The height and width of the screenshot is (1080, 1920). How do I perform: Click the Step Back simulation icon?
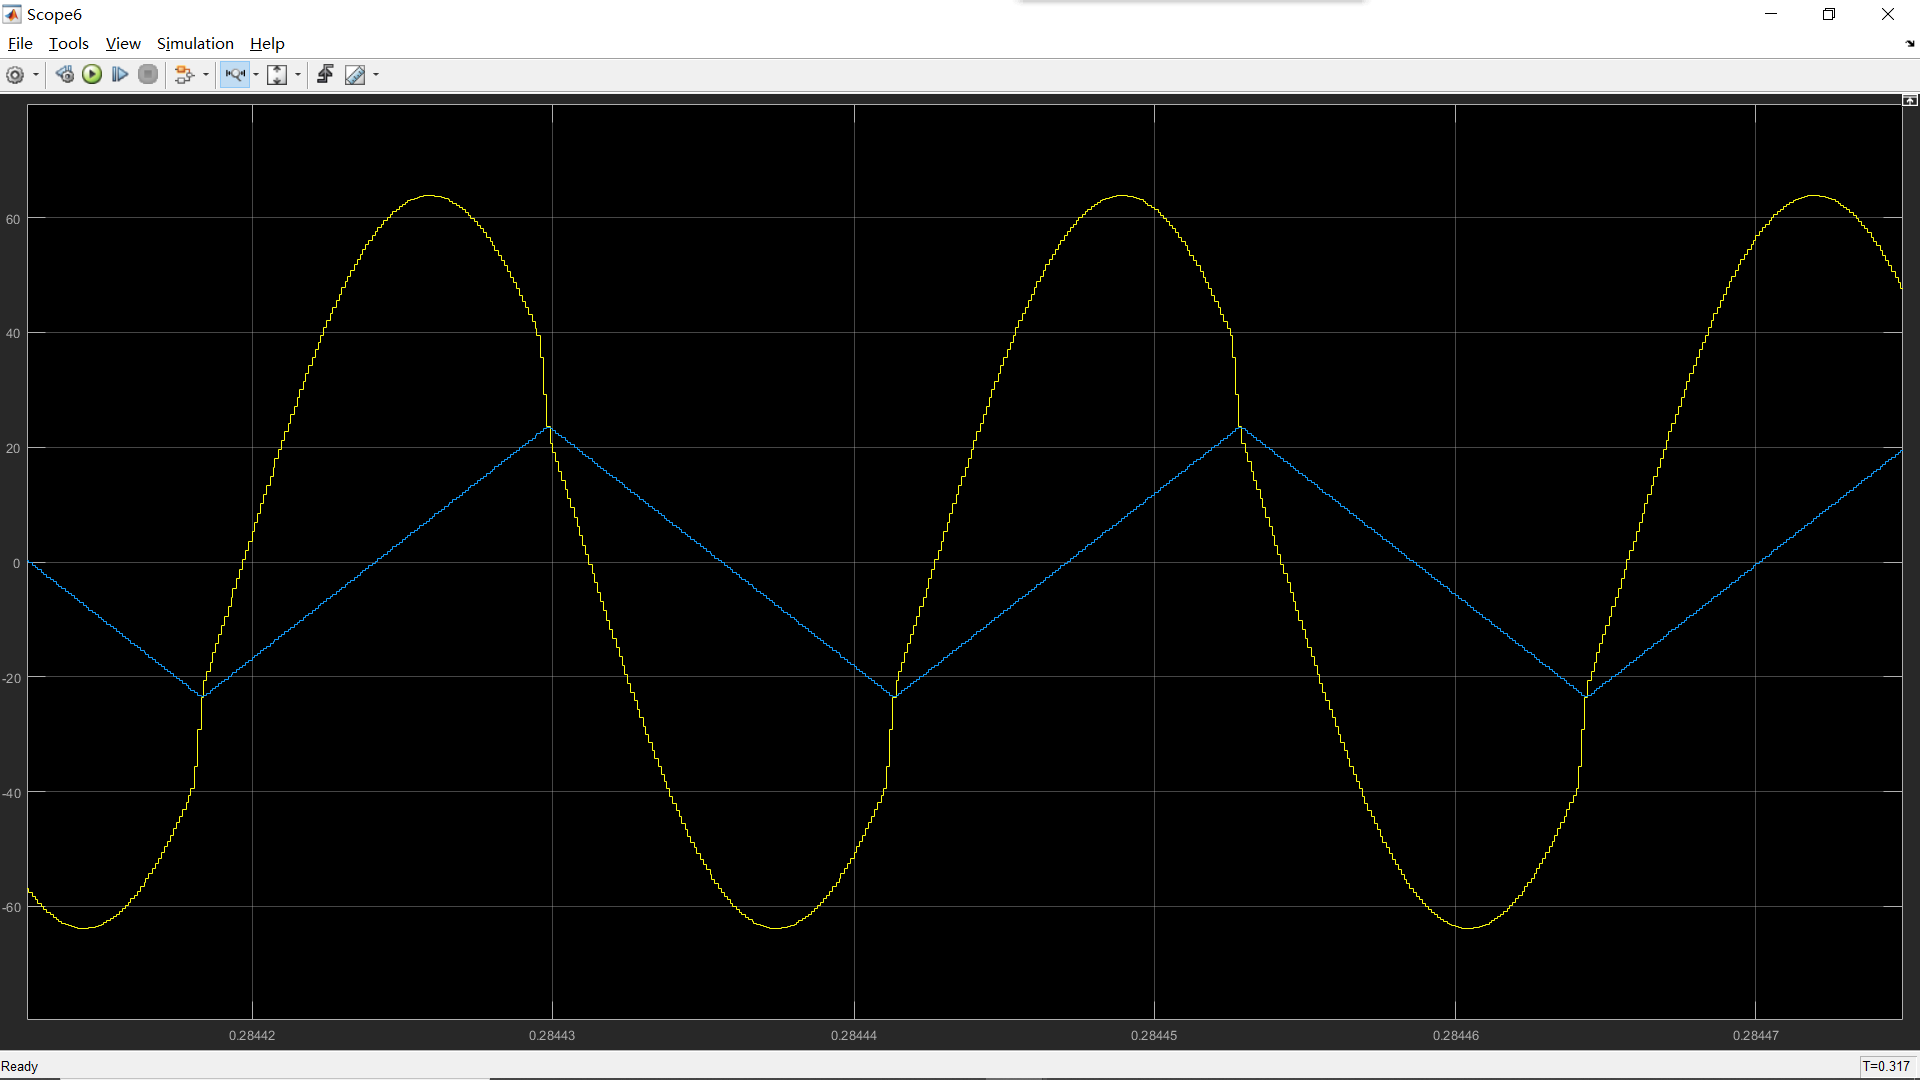(65, 75)
